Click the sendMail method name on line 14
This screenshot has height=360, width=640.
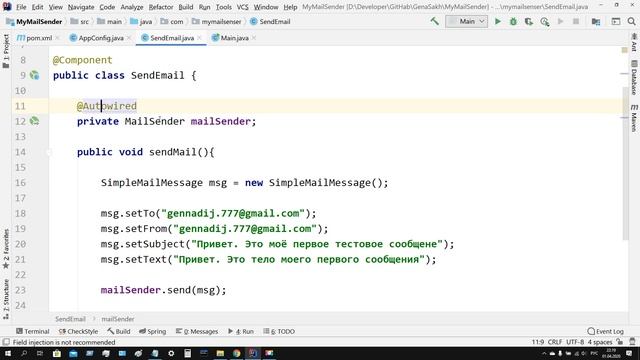[173, 152]
